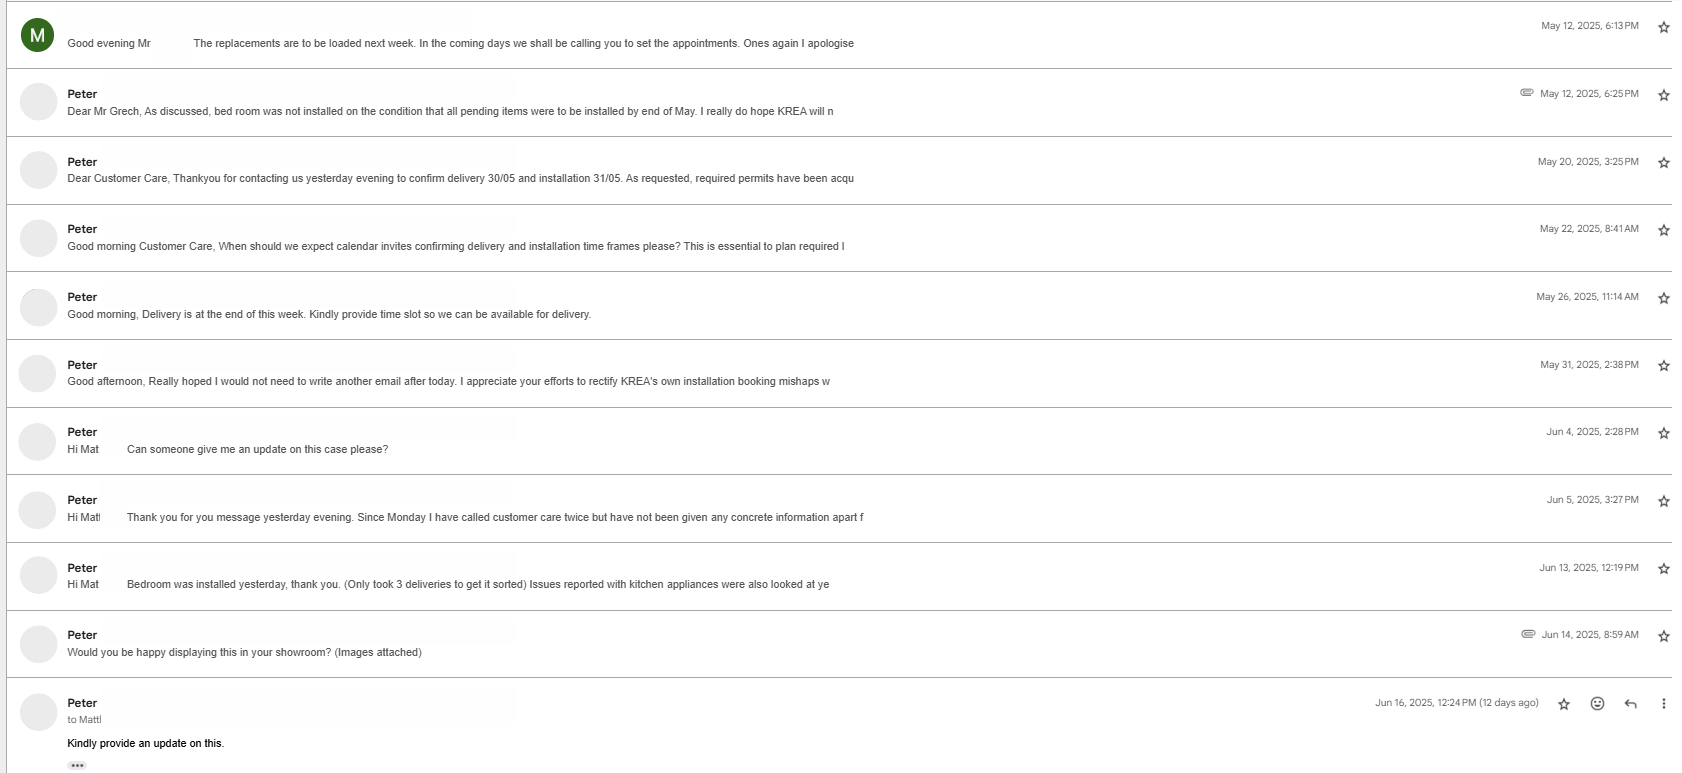Star Peter's Jun 13 bedroom installation message
This screenshot has height=773, width=1682.
click(1664, 568)
